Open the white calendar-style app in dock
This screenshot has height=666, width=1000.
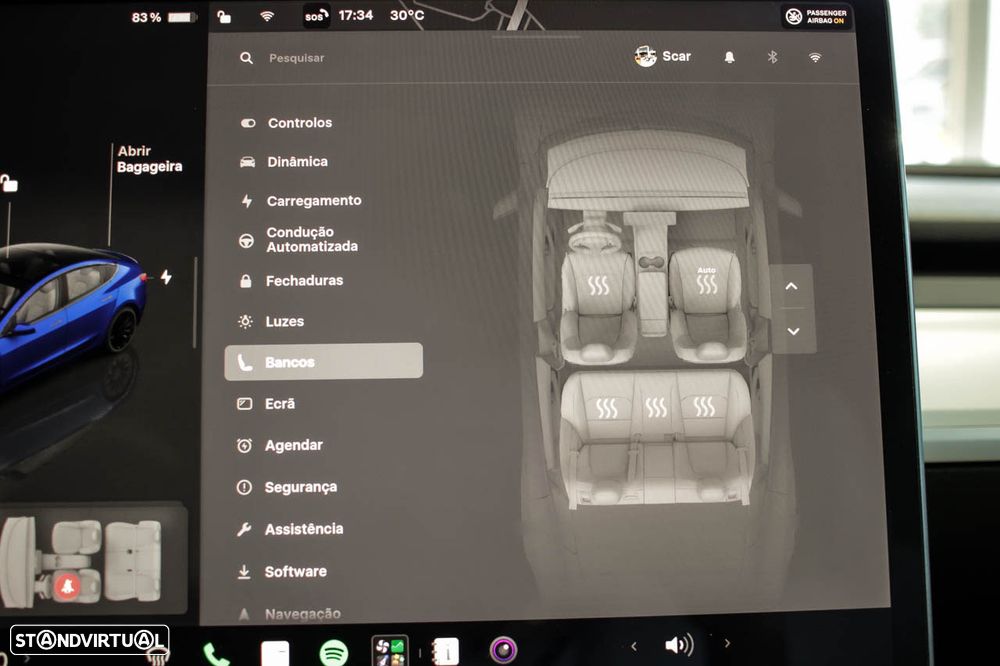[x=275, y=653]
